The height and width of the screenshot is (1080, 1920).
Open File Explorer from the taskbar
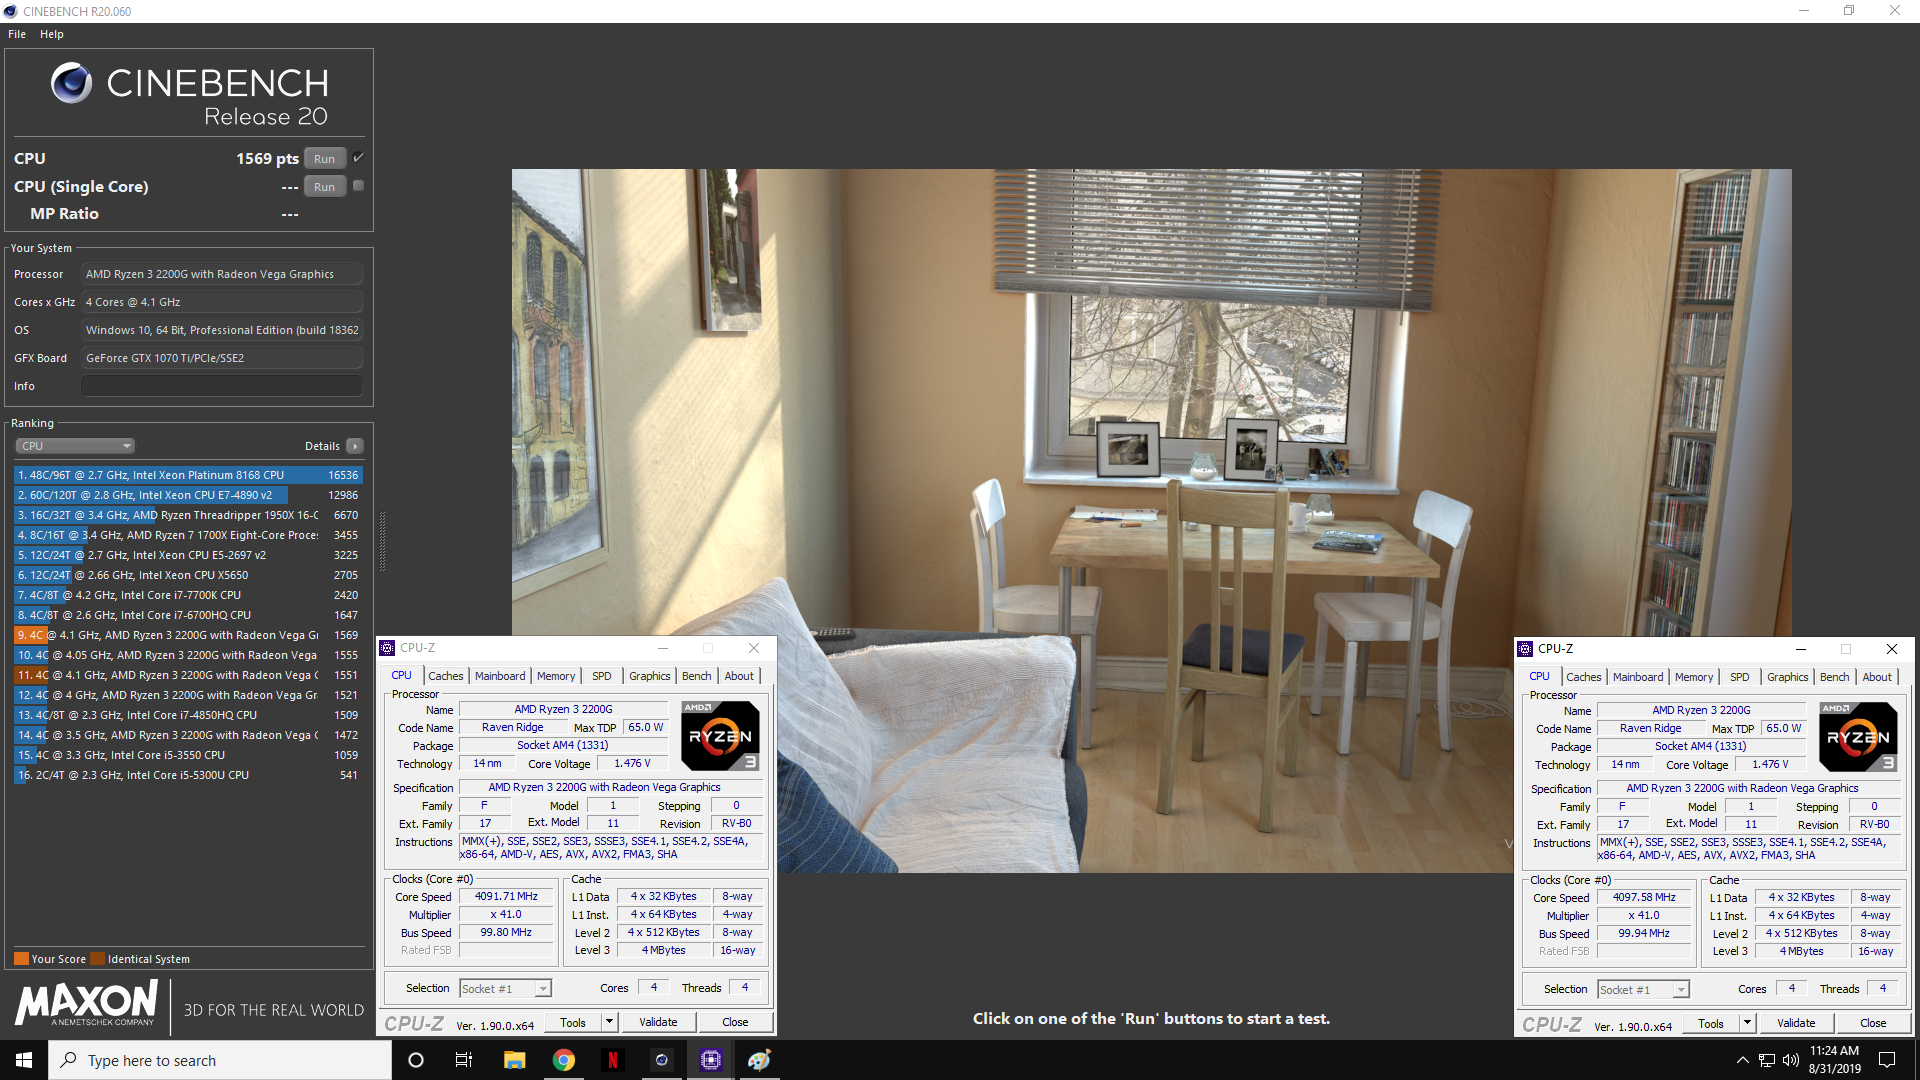coord(514,1060)
